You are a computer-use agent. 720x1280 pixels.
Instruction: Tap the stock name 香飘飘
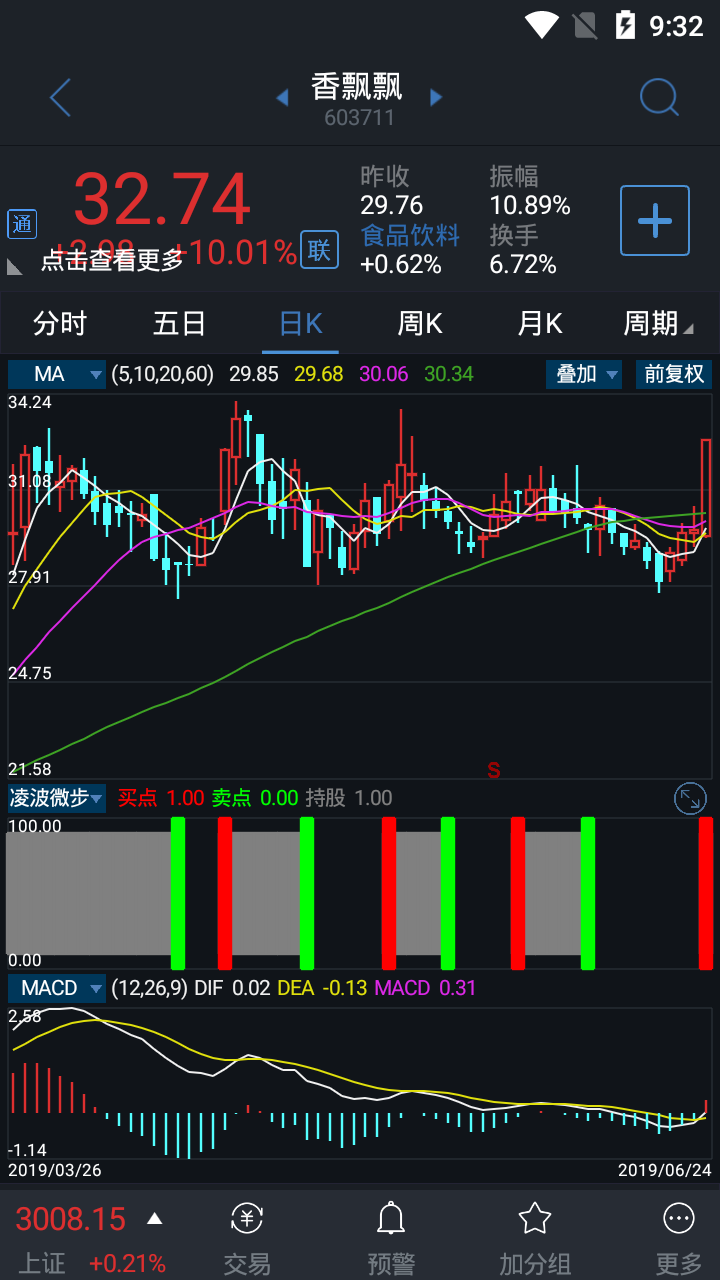tap(357, 87)
